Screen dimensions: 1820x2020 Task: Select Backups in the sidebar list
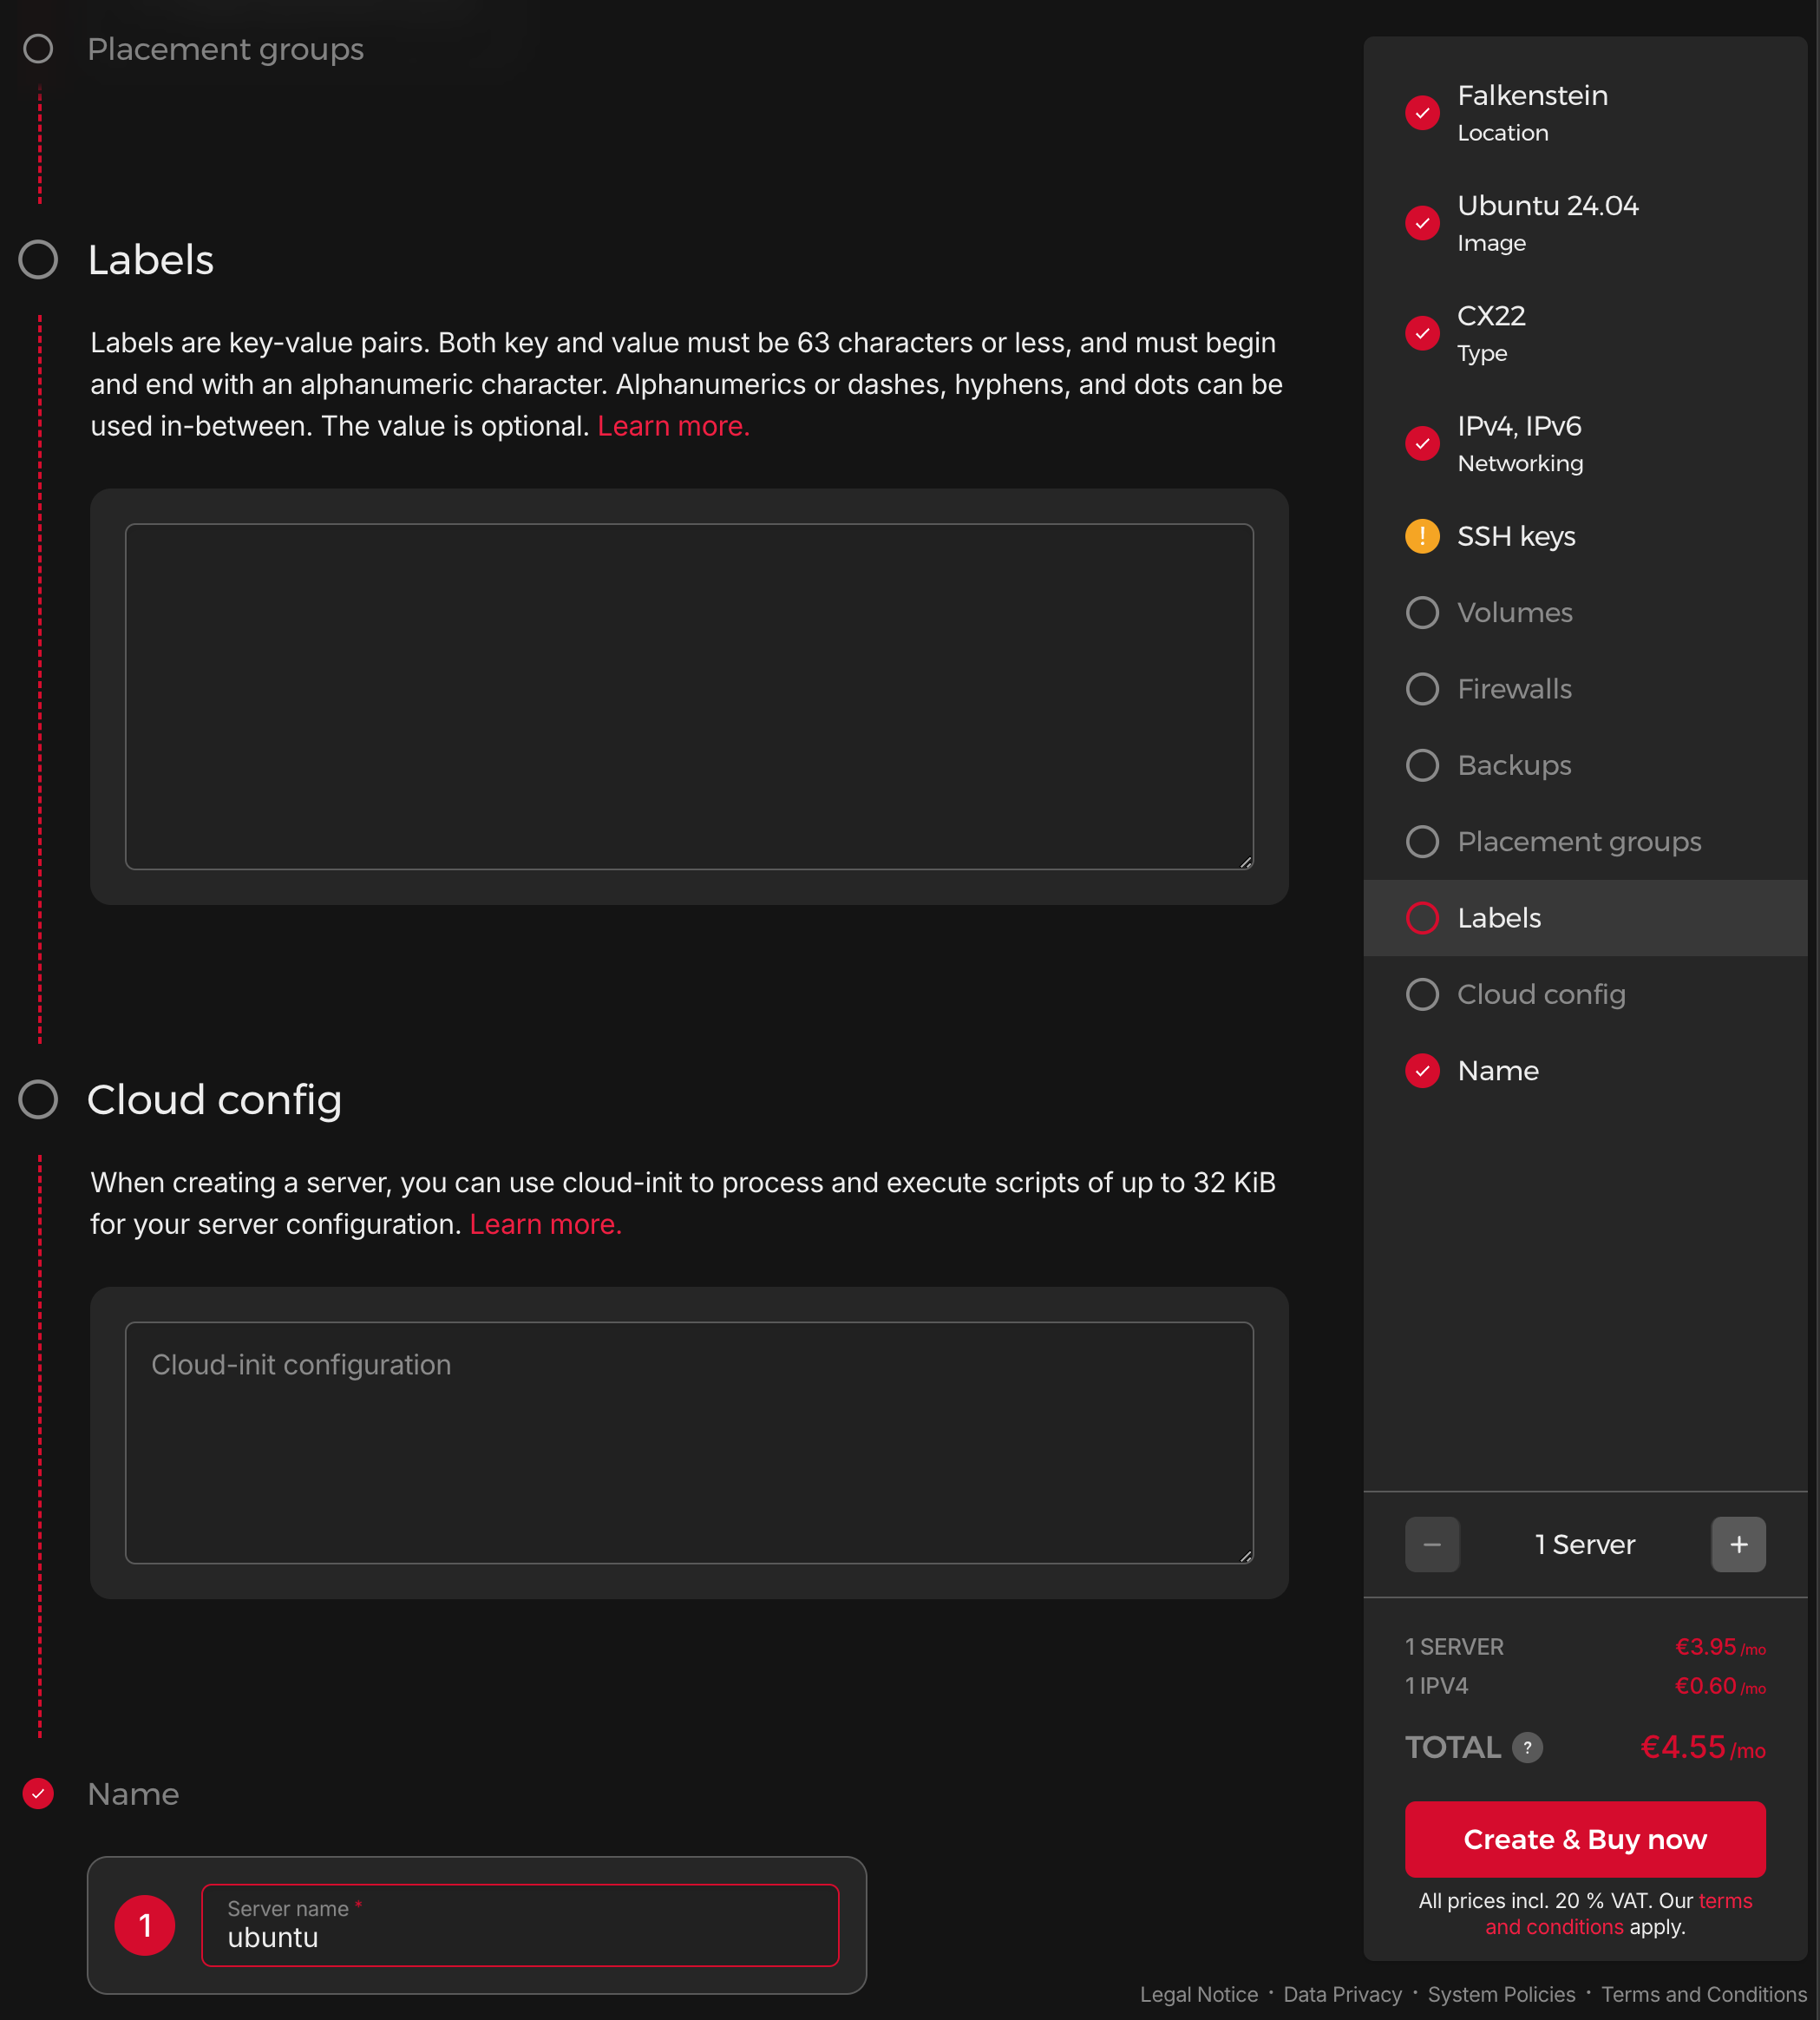(x=1513, y=765)
